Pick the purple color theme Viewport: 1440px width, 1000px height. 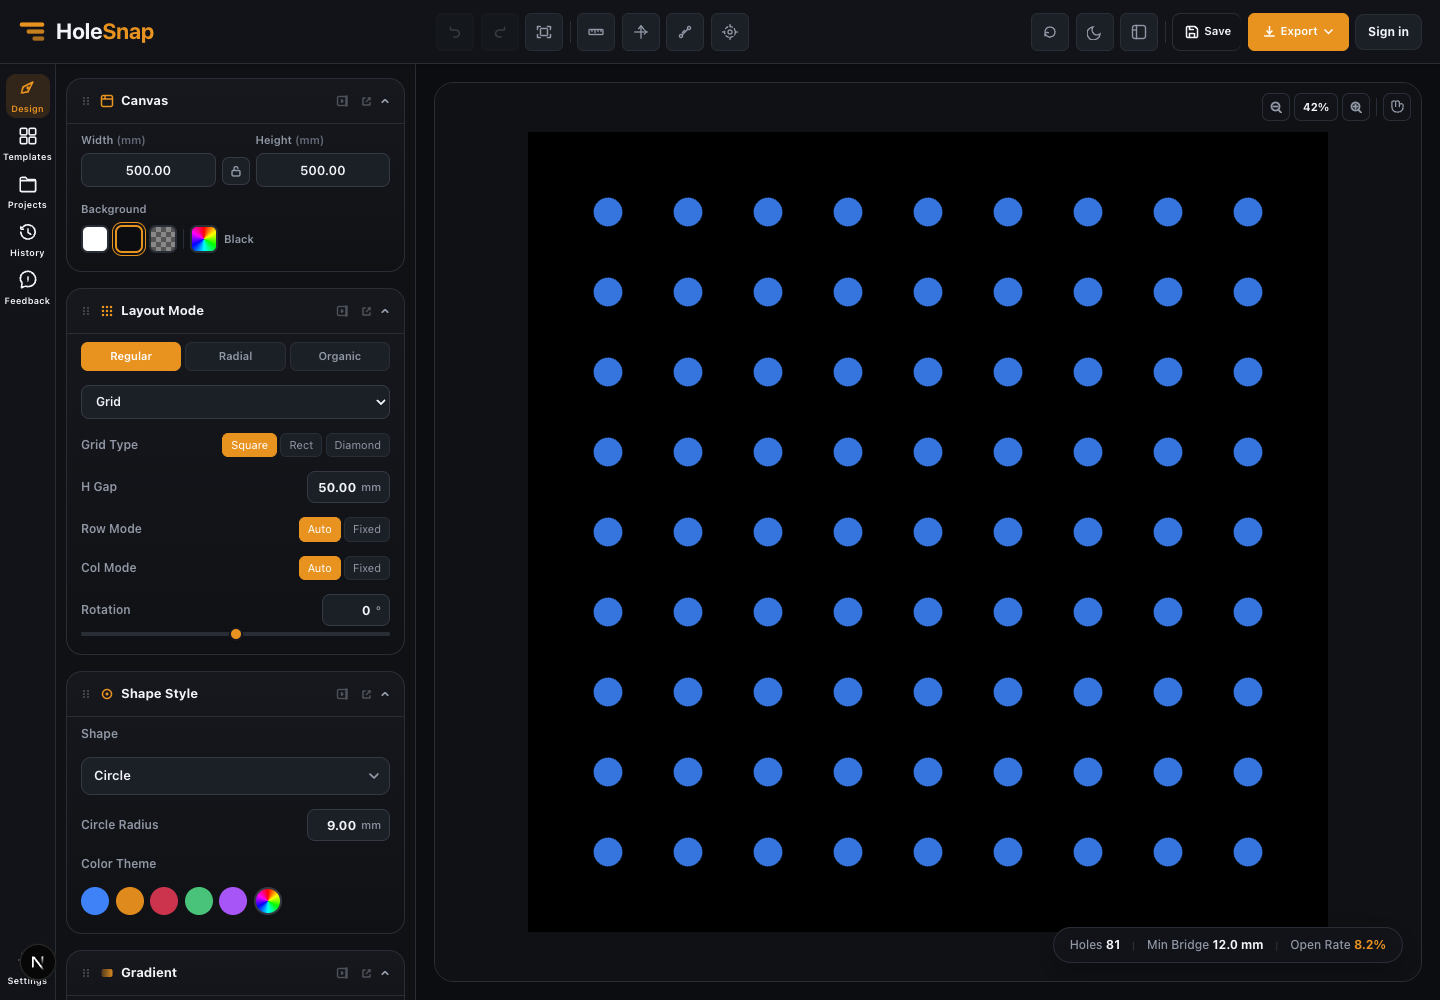click(x=233, y=901)
